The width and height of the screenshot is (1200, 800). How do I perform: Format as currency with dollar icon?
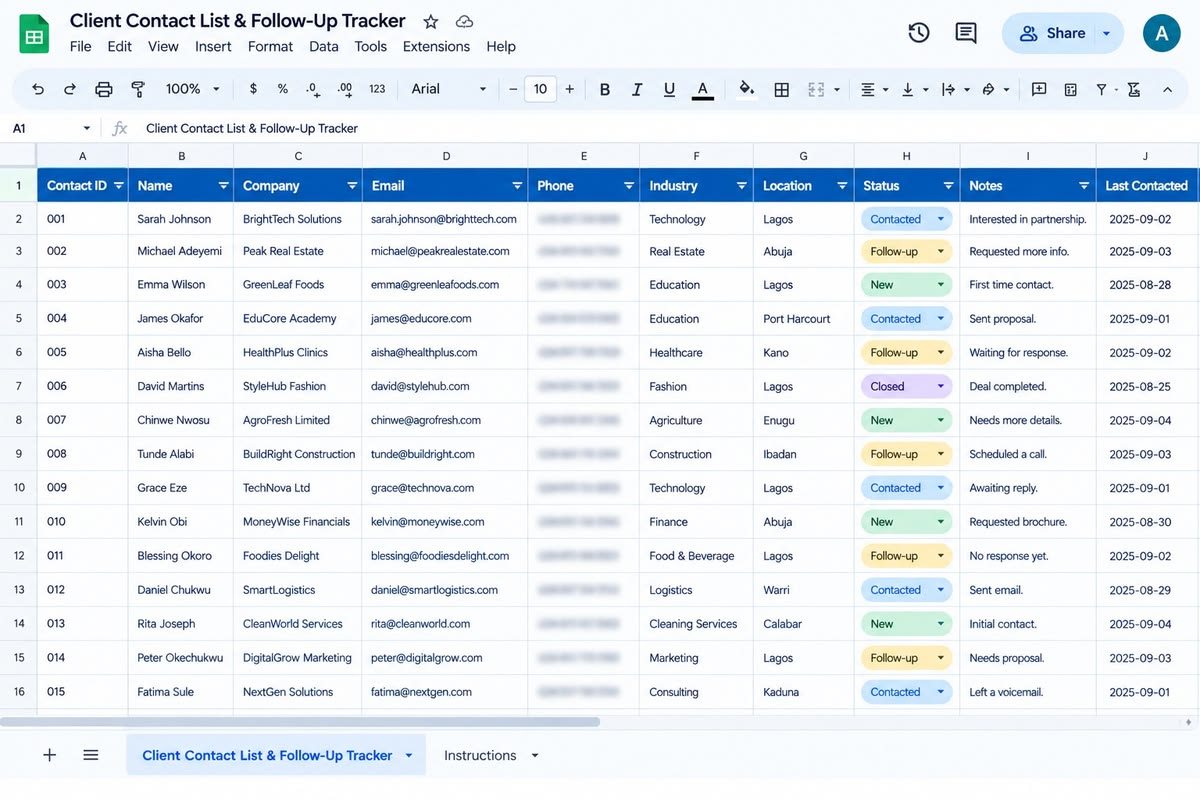(253, 89)
